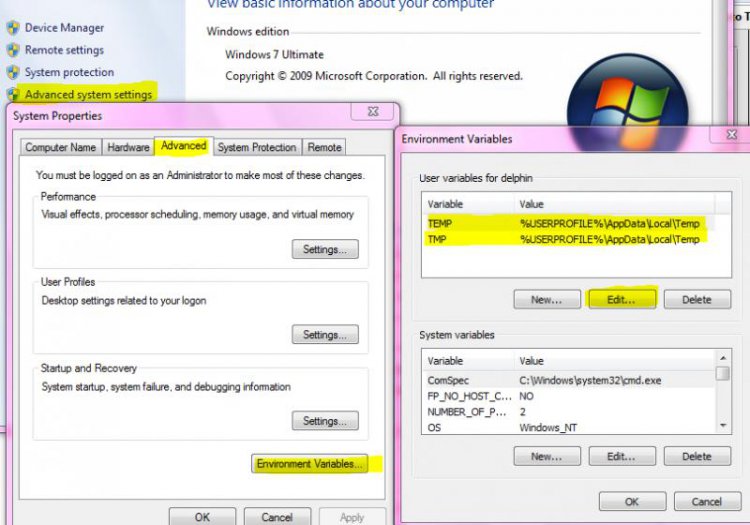Screen dimensions: 750x525
Task: Click Cancel in System Properties
Action: (x=277, y=517)
